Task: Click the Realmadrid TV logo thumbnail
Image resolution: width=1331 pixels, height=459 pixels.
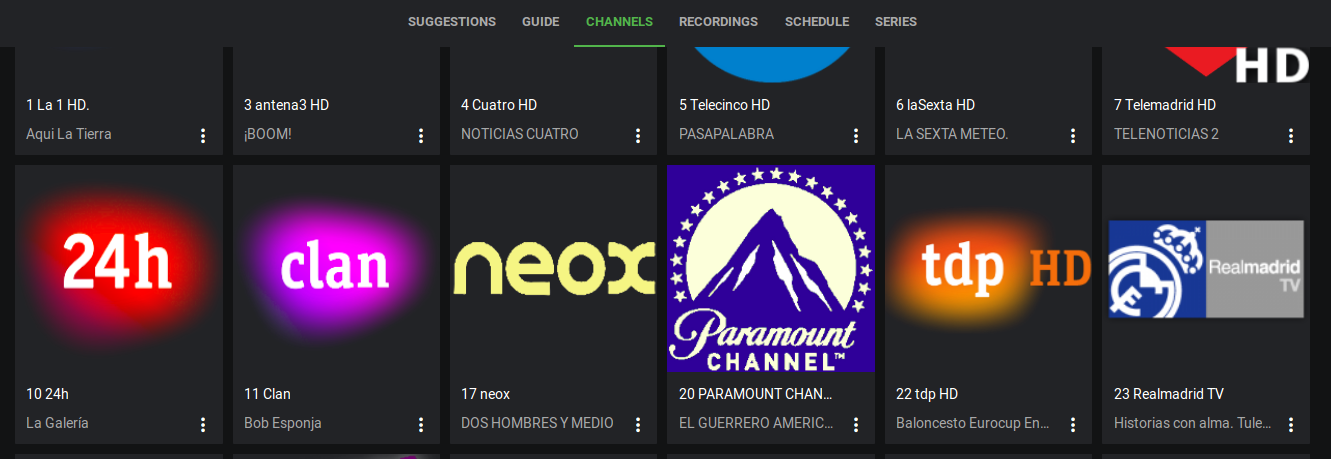Action: coord(1206,269)
